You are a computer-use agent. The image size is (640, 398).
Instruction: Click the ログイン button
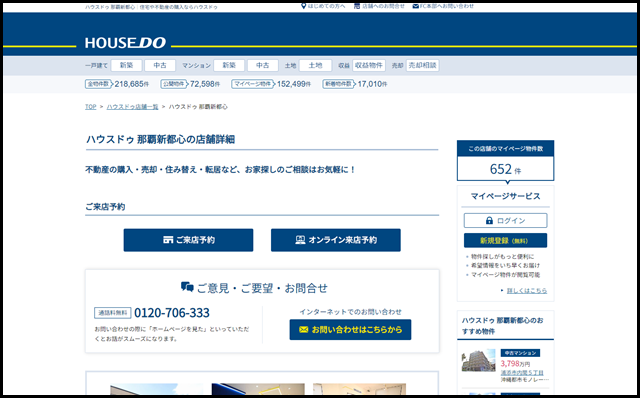pyautogui.click(x=505, y=220)
